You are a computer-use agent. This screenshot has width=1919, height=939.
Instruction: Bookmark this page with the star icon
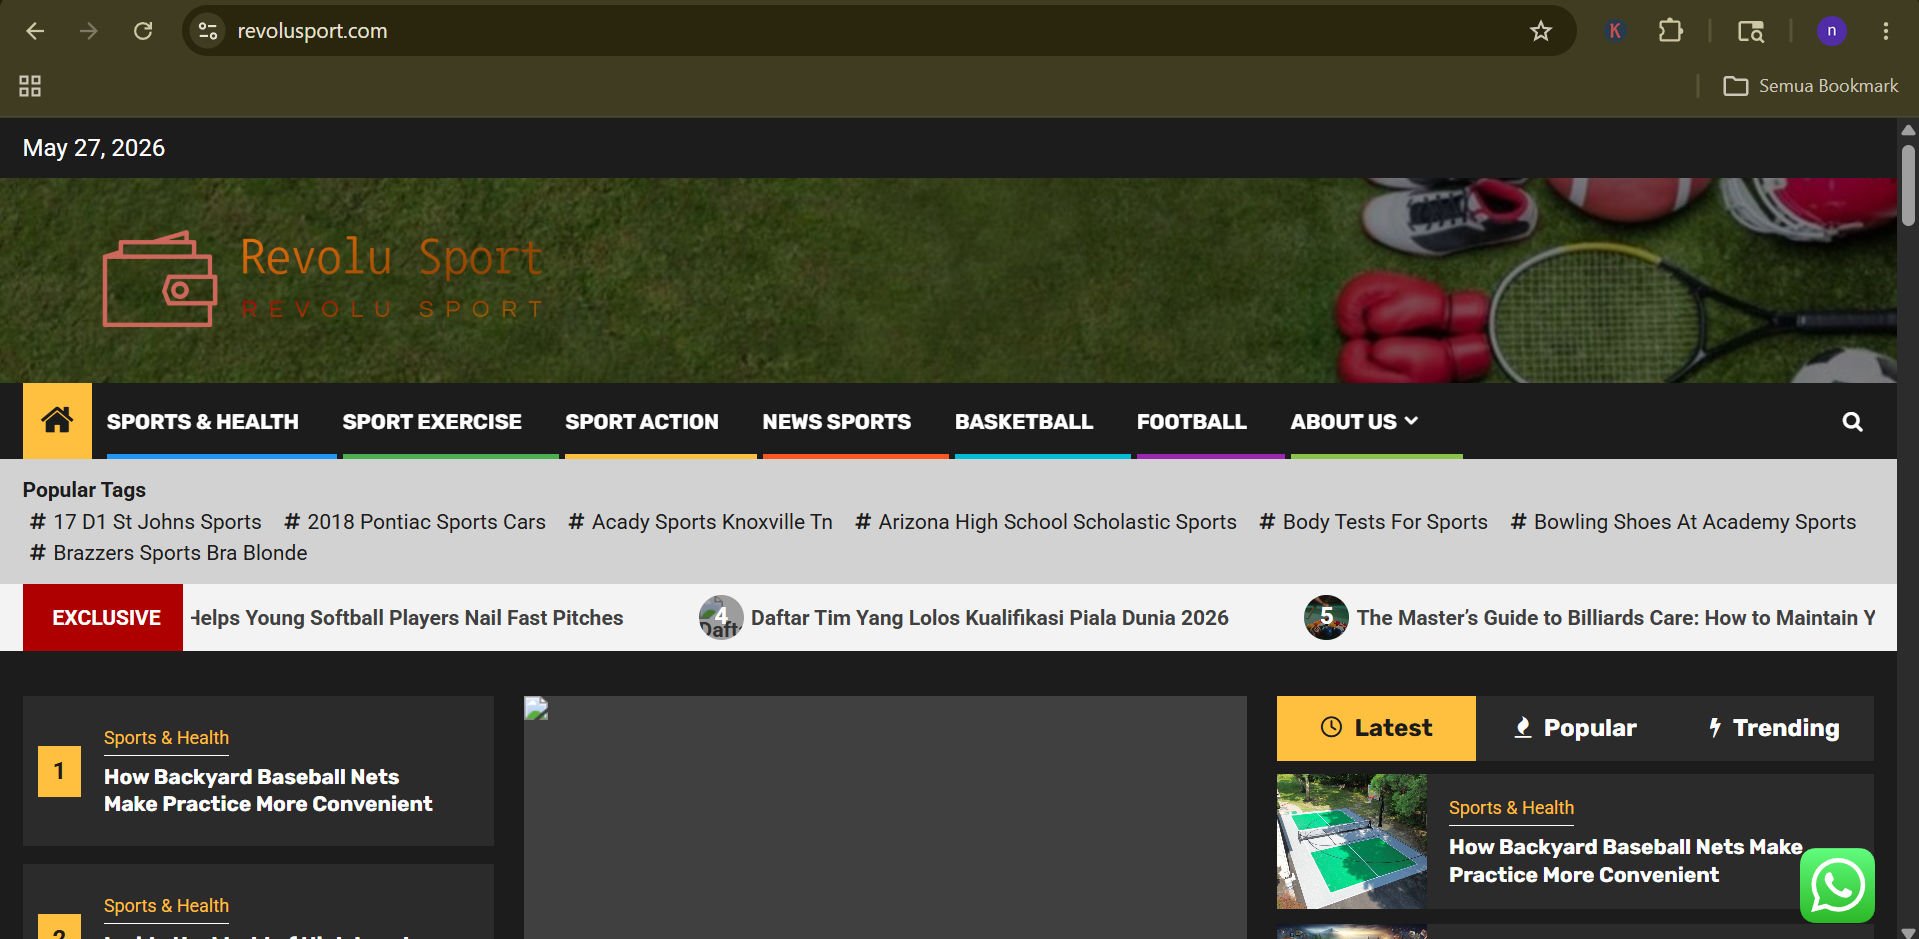point(1541,31)
